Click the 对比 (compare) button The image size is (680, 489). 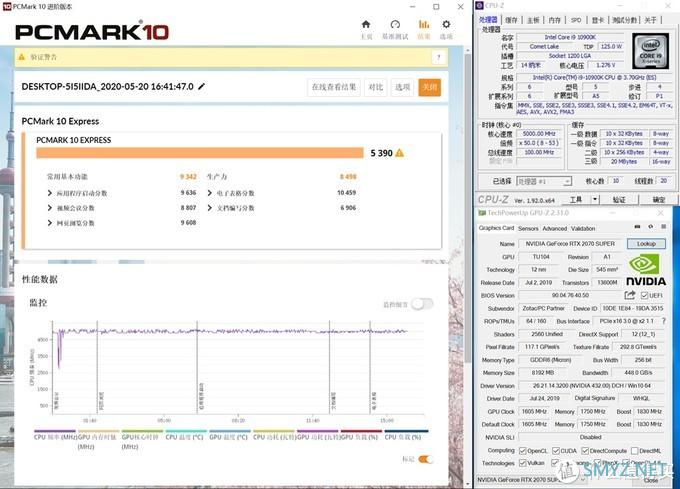(376, 87)
